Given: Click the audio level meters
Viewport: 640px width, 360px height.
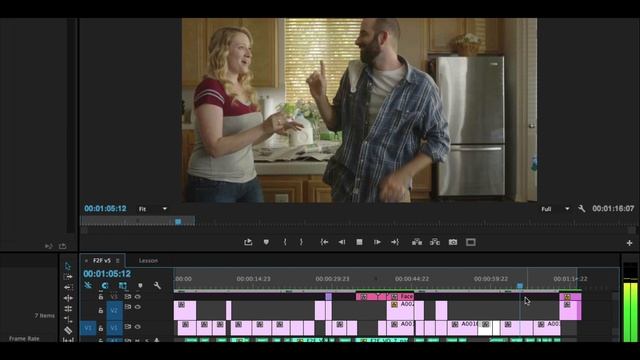Looking at the screenshot, I should [631, 302].
